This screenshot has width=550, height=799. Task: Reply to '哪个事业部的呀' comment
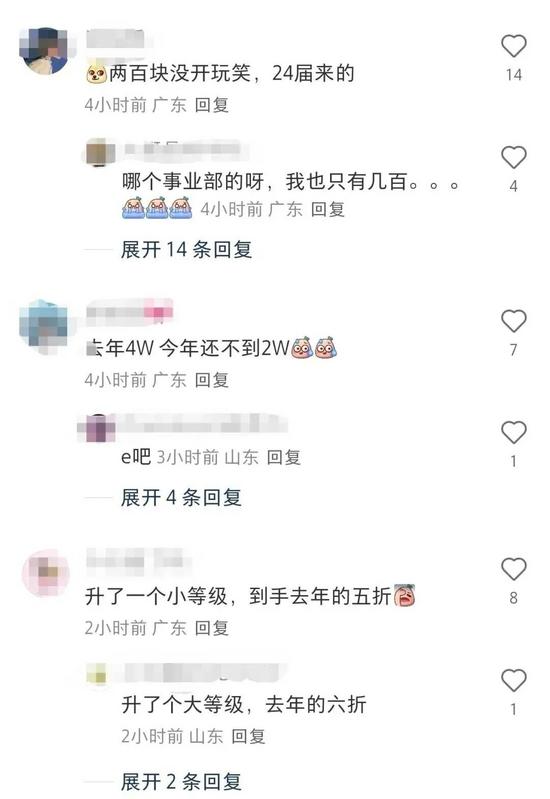[x=328, y=209]
